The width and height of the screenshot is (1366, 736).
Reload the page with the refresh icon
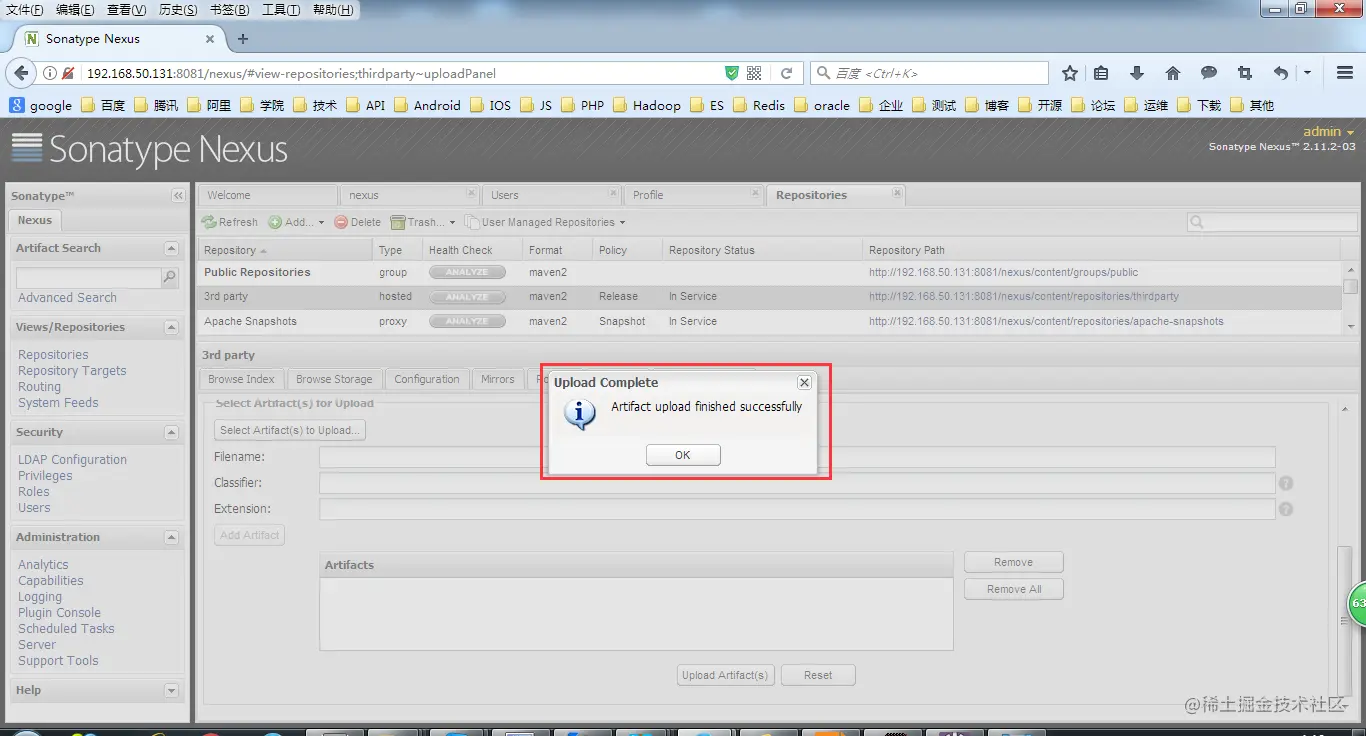pyautogui.click(x=787, y=73)
